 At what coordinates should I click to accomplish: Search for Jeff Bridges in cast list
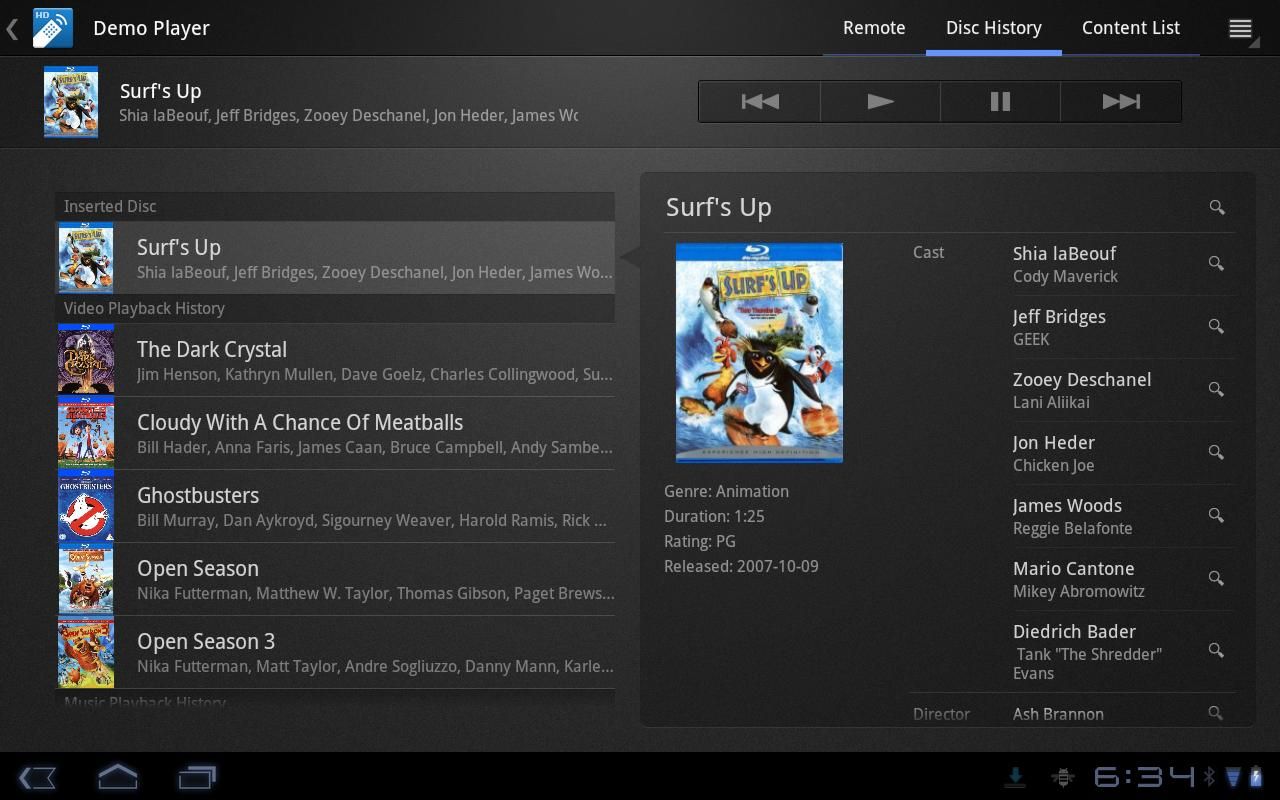(1216, 326)
